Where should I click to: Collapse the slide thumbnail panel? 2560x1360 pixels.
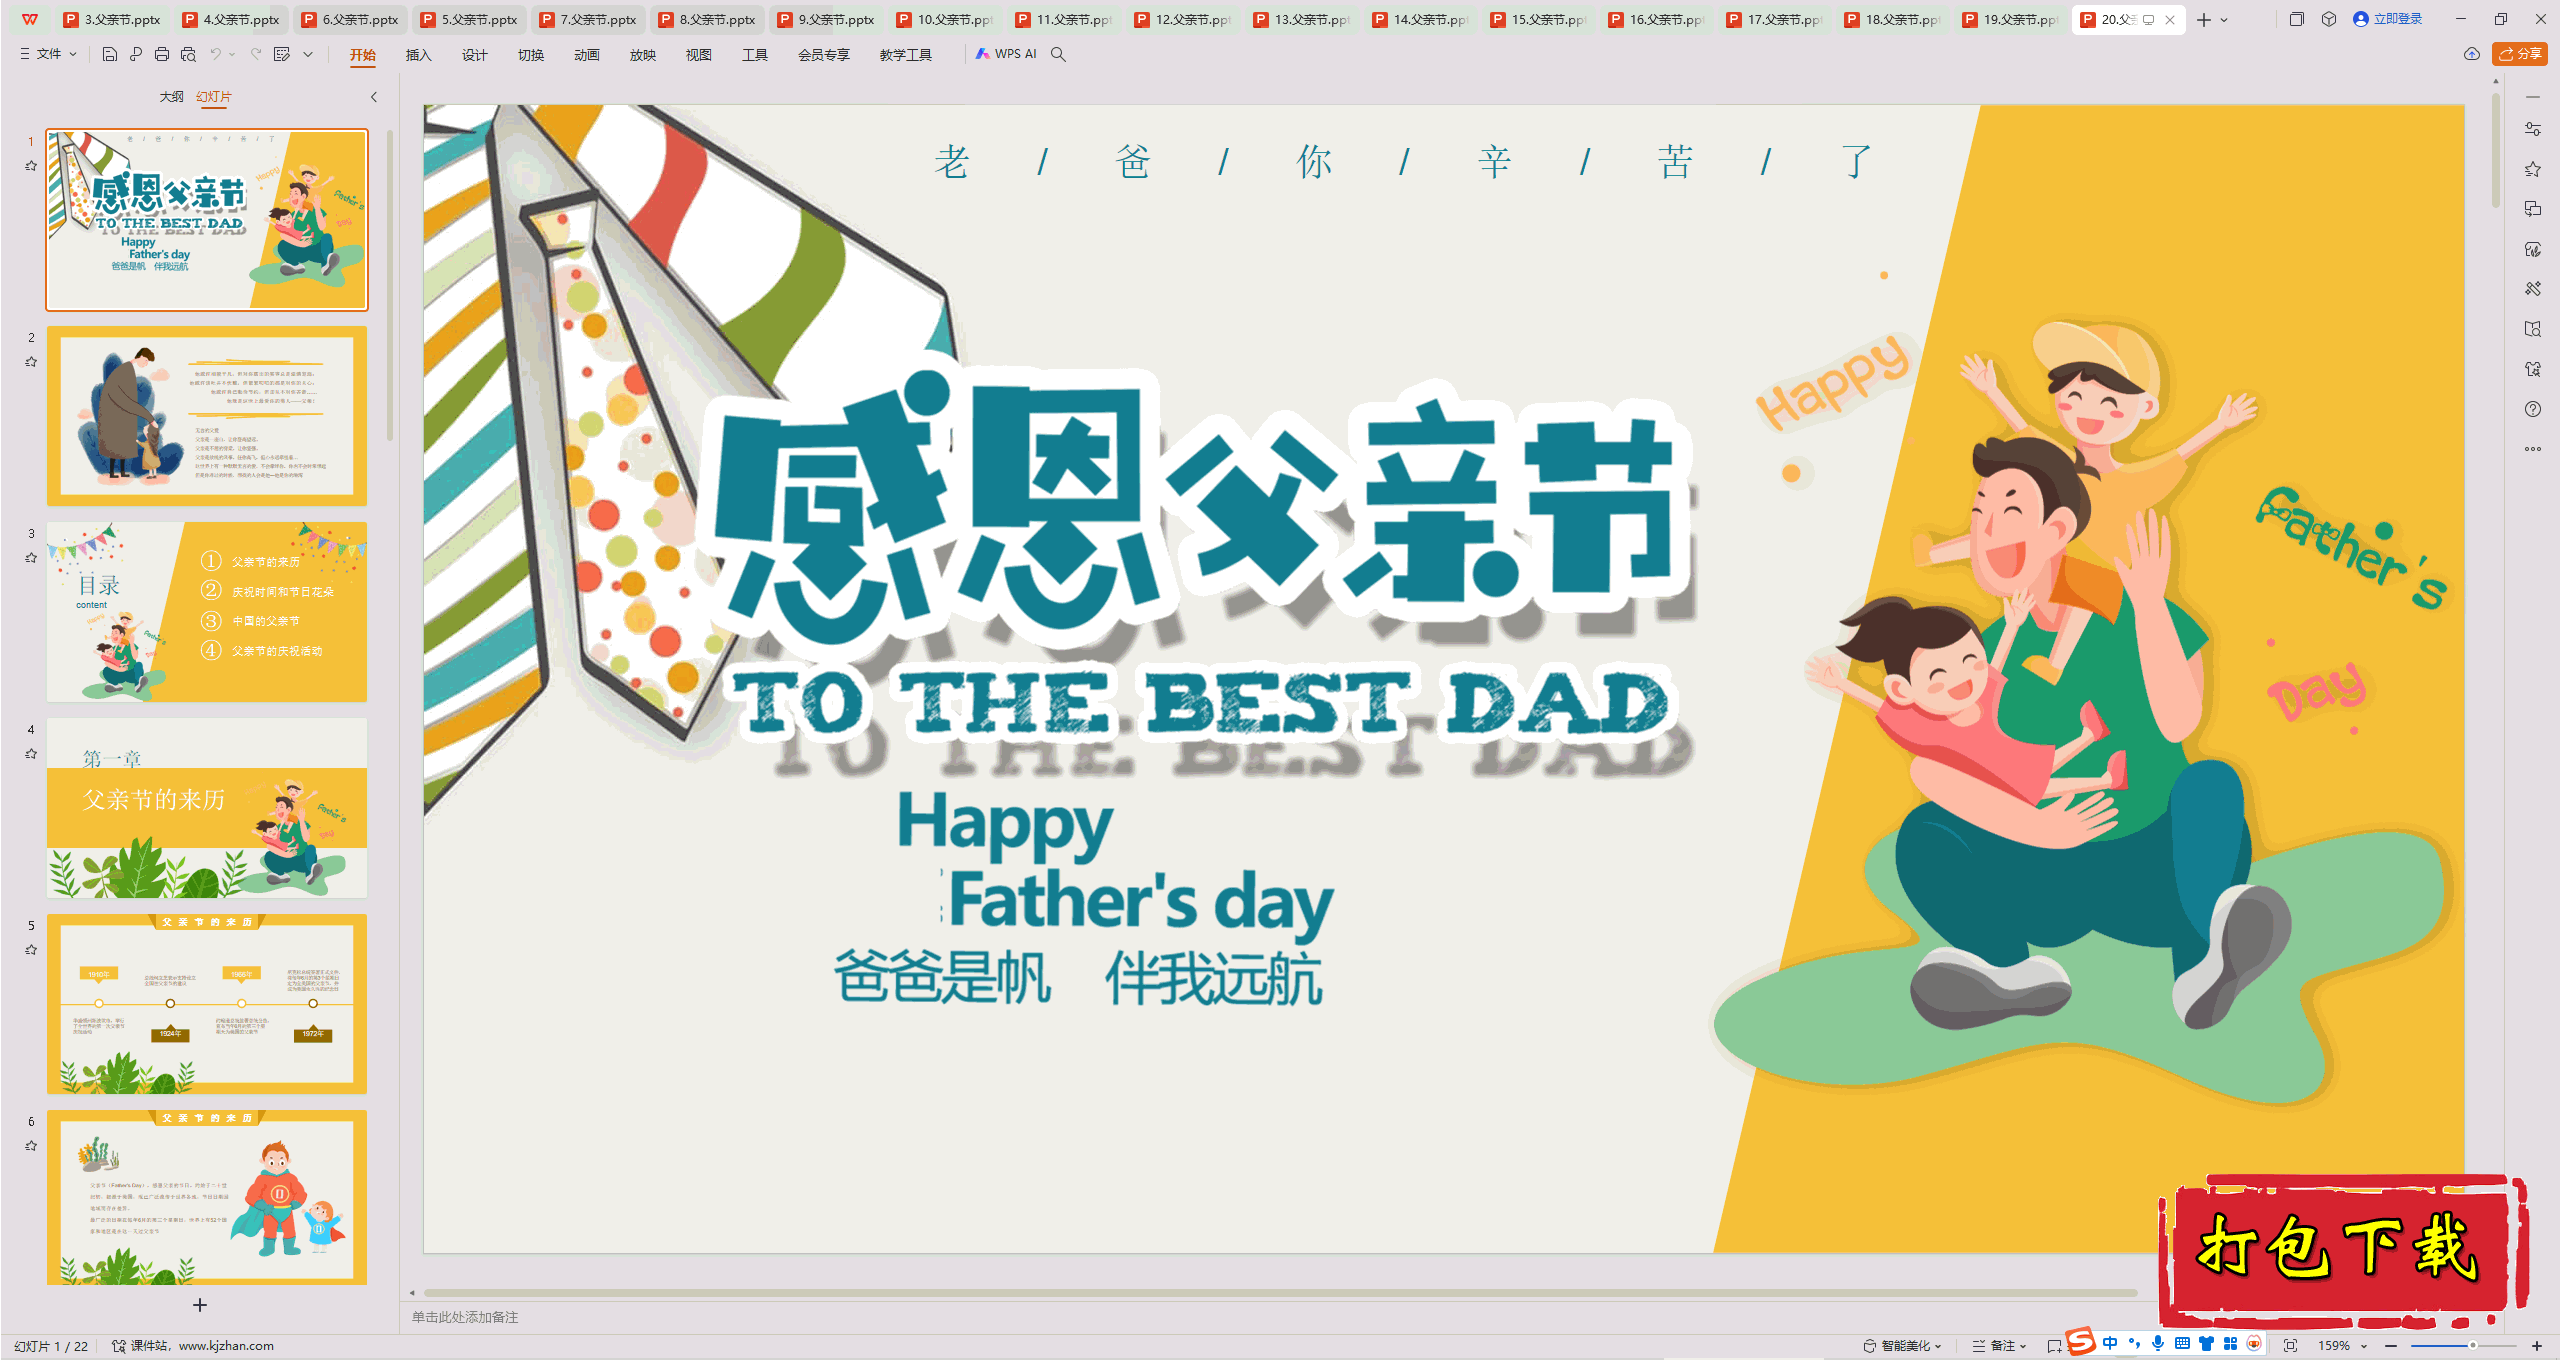tap(374, 97)
